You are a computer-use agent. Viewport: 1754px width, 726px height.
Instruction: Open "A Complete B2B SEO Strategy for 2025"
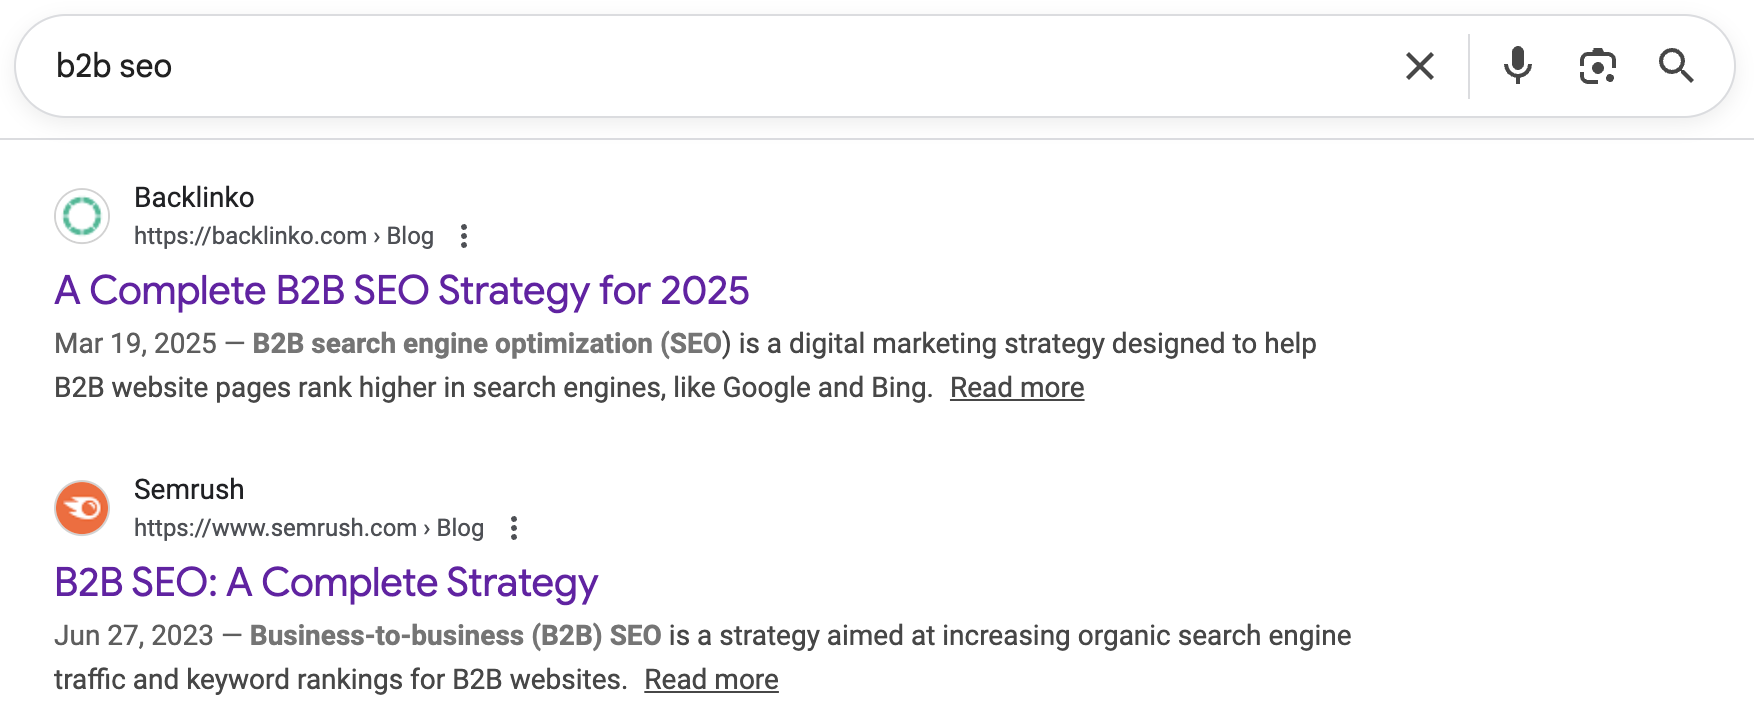401,291
